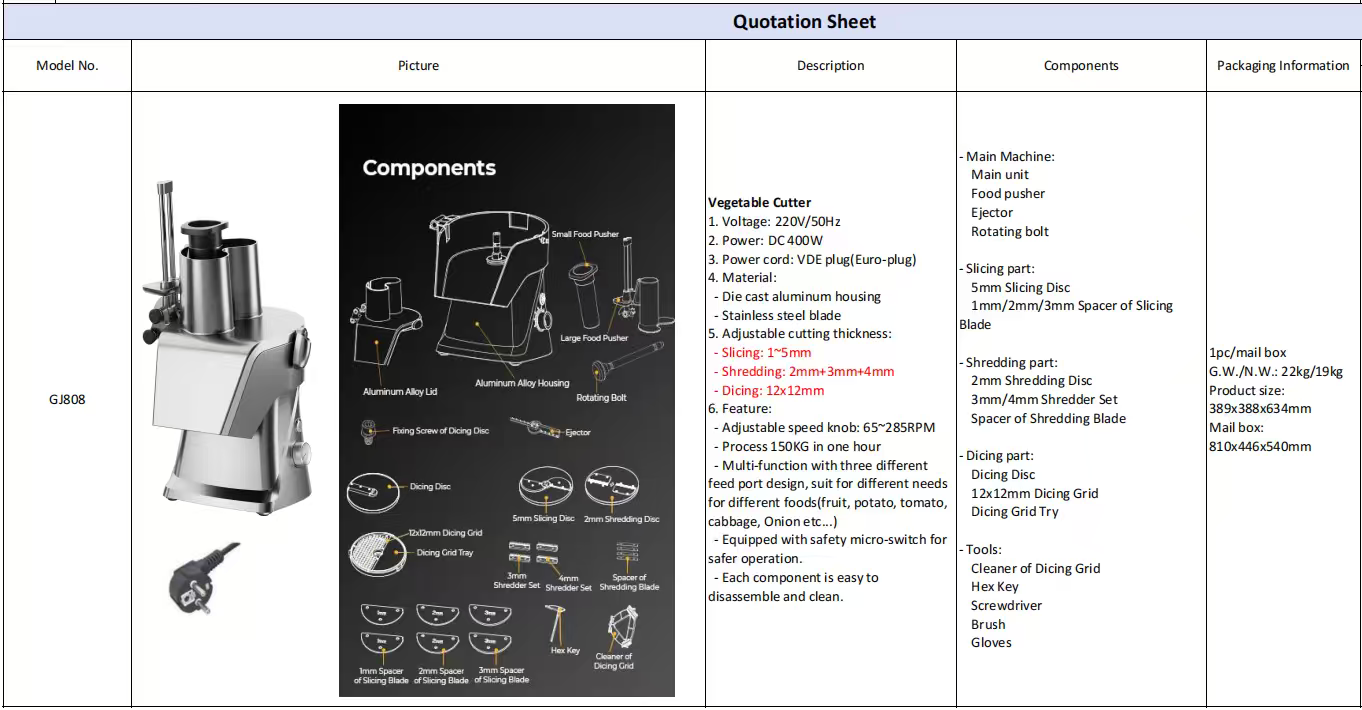The width and height of the screenshot is (1362, 710).
Task: Select the red "Shredding: 2mm+3mm+4mm" line
Action: point(804,372)
